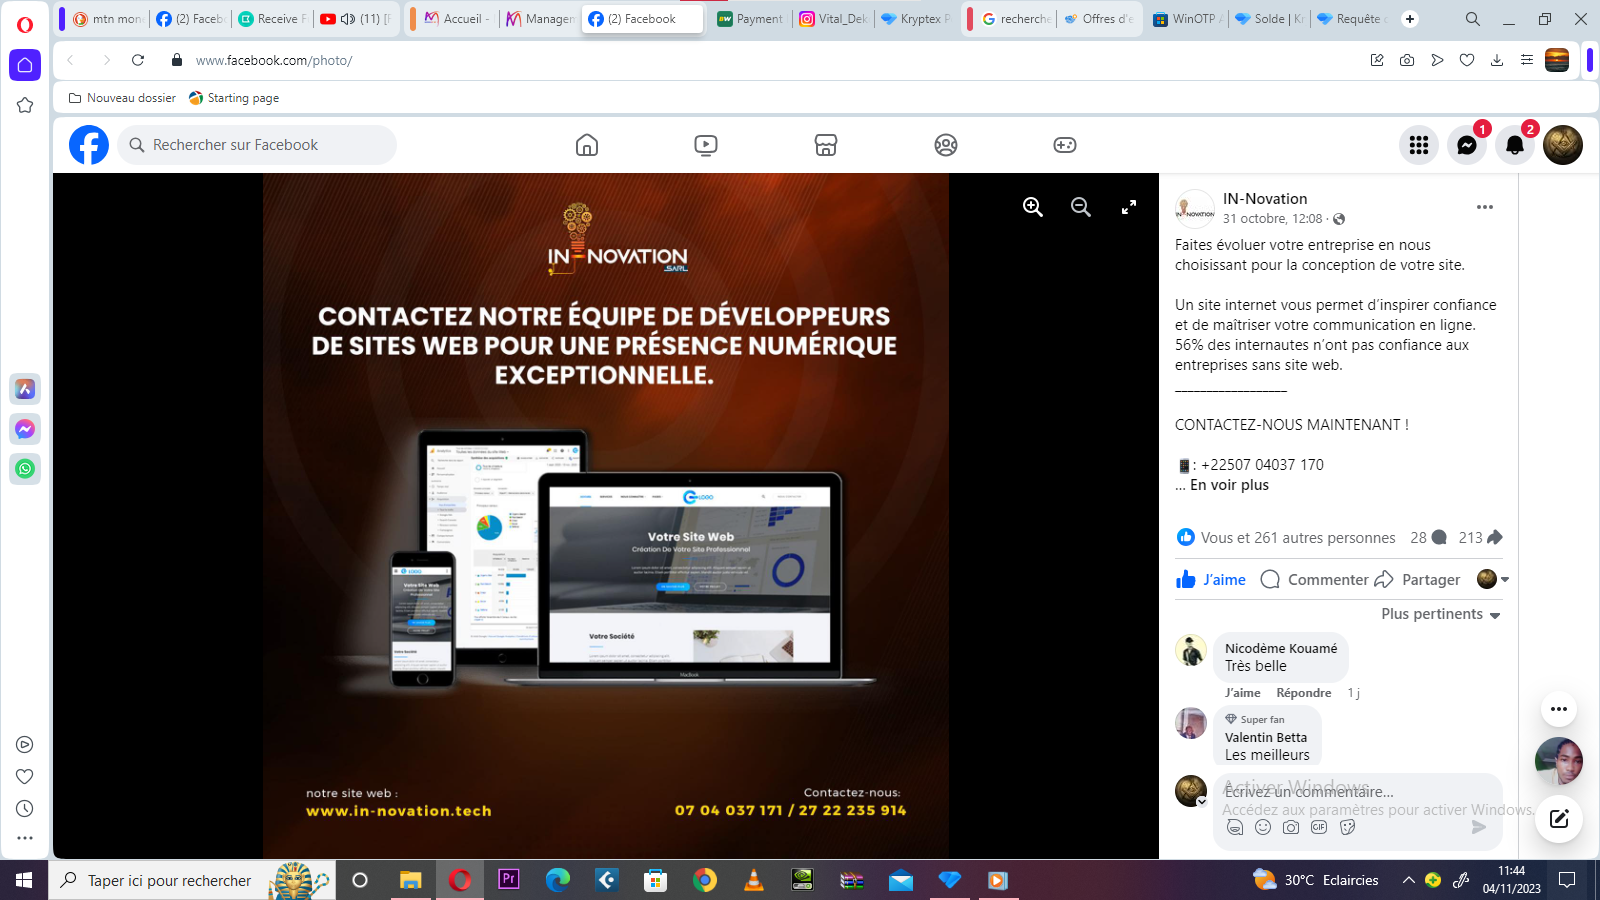
Task: Expand Plus pertinents comment sorting
Action: click(1441, 614)
